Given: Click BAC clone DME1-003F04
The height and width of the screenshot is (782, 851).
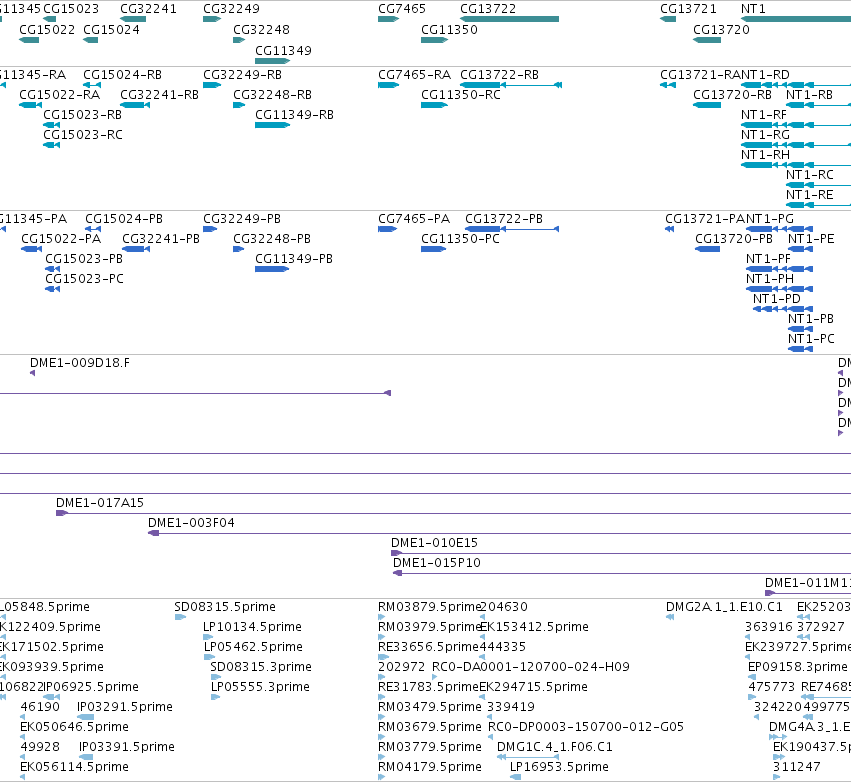Looking at the screenshot, I should (191, 523).
